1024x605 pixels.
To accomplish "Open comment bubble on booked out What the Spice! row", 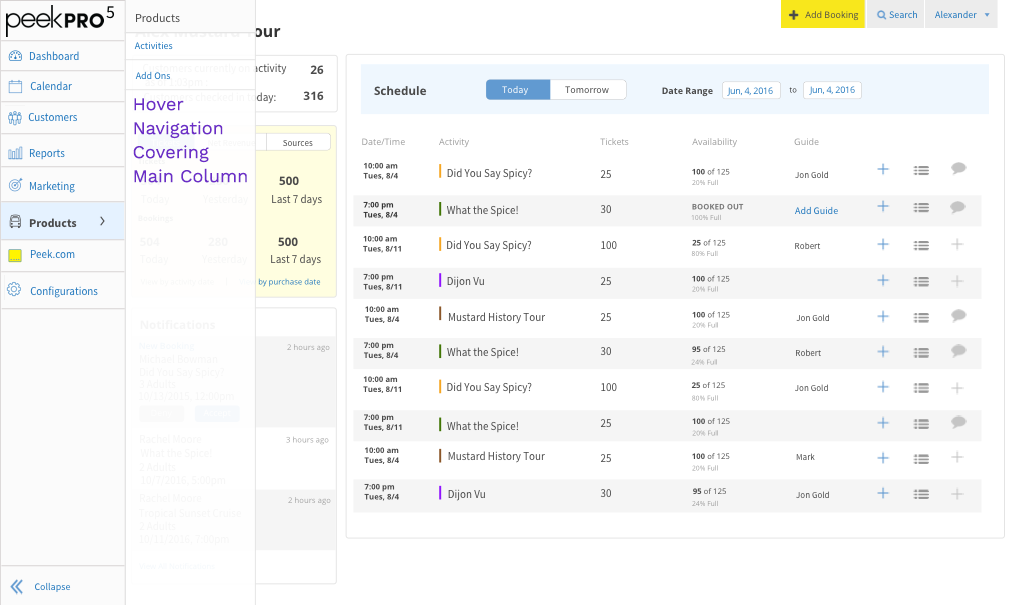I will [x=957, y=208].
